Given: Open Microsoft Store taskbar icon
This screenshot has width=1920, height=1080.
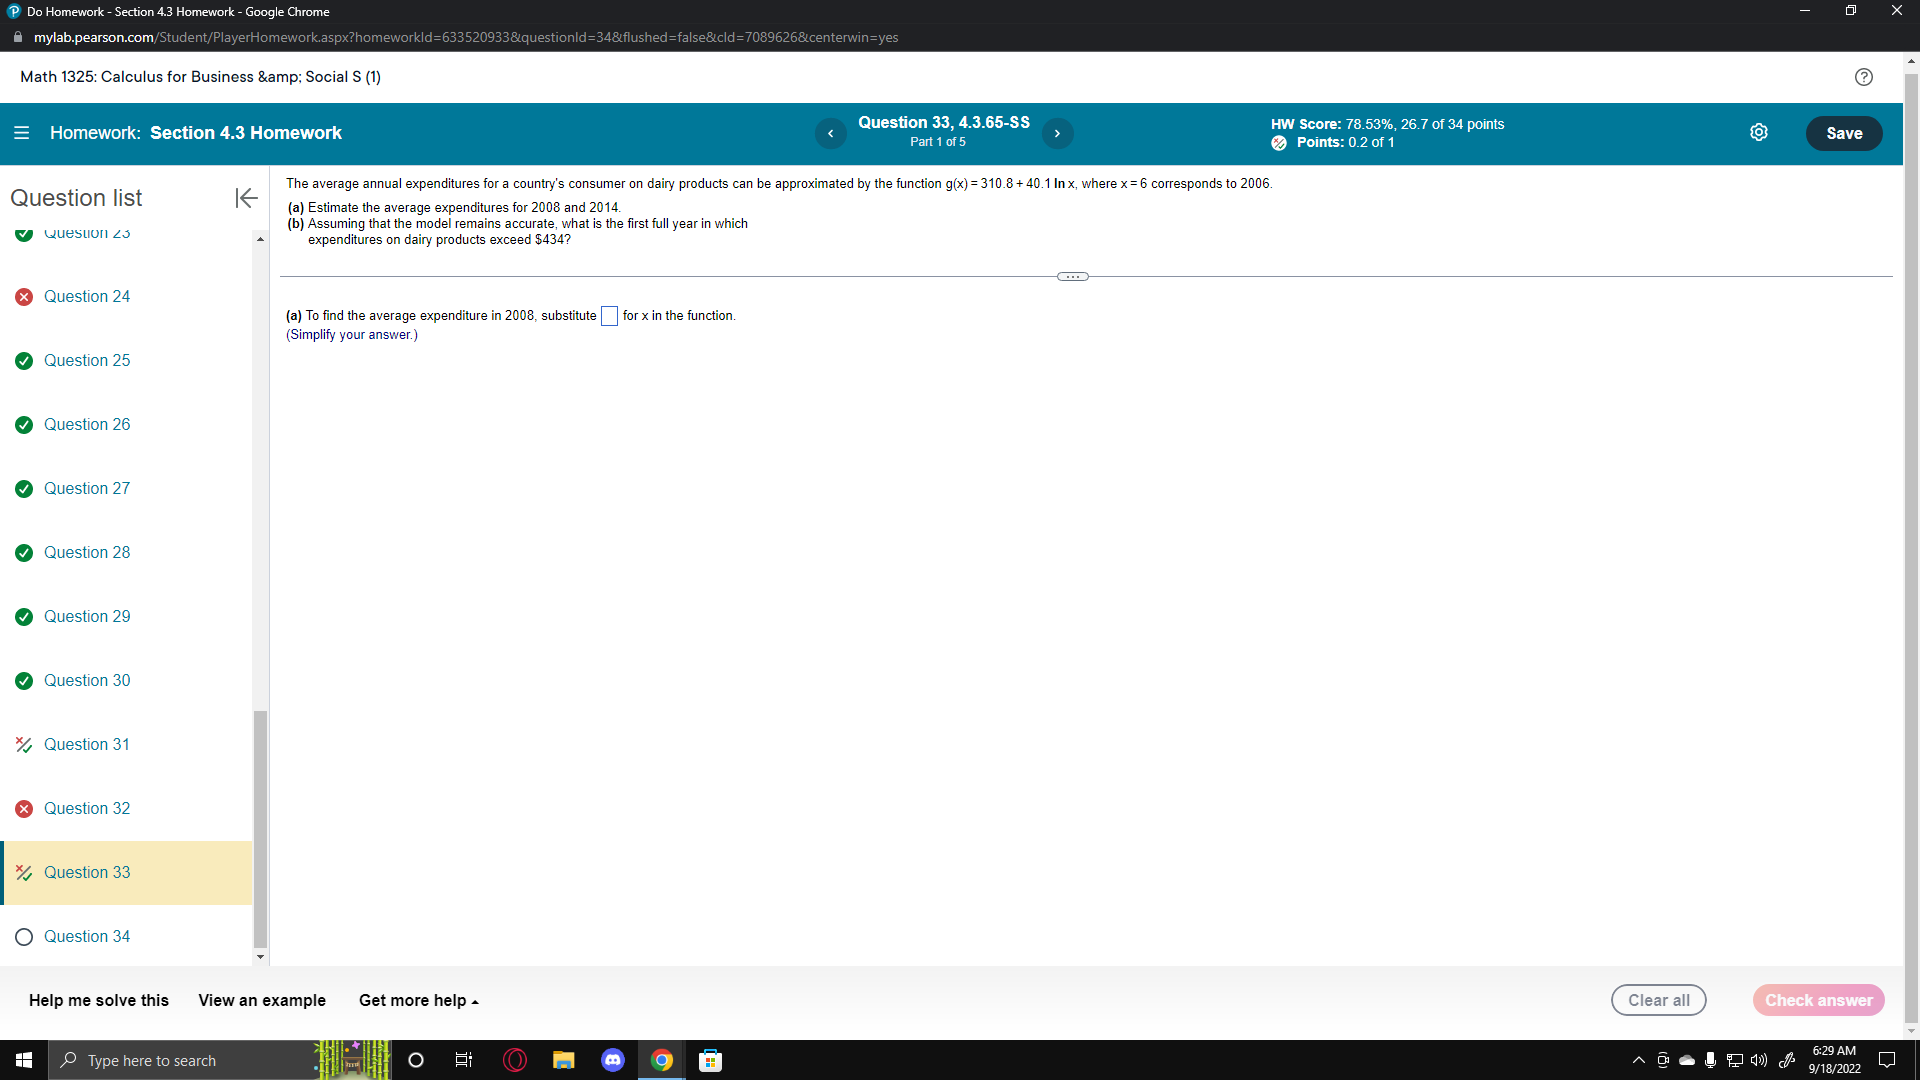Looking at the screenshot, I should (x=710, y=1060).
